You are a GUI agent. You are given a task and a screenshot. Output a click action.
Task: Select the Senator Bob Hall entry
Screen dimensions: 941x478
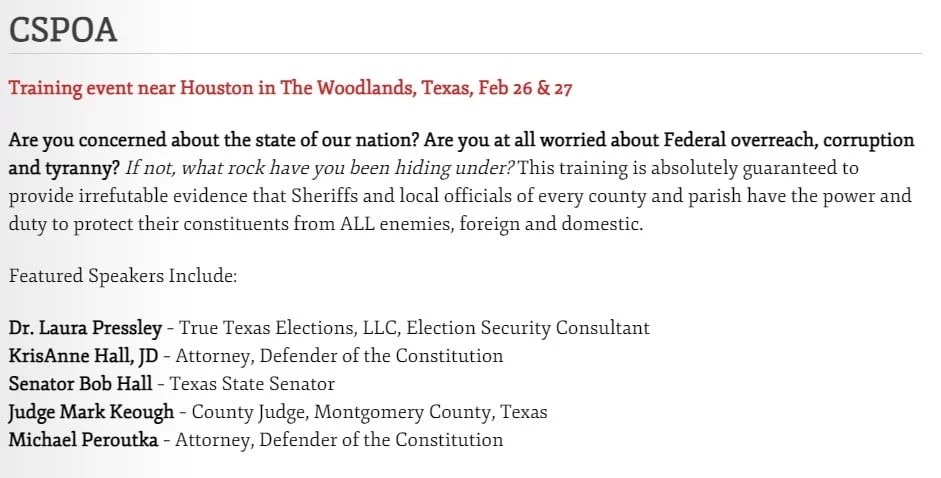(80, 384)
